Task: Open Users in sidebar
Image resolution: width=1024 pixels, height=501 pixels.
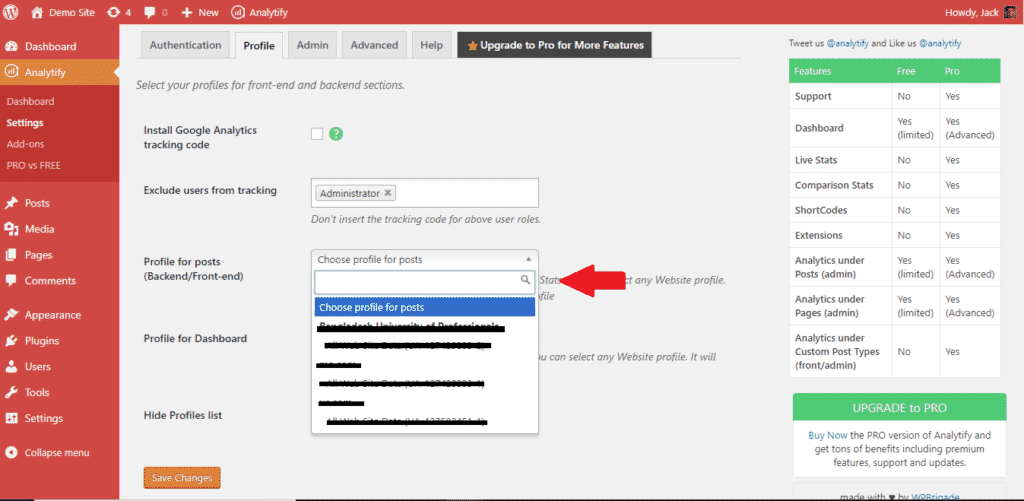Action: [38, 366]
